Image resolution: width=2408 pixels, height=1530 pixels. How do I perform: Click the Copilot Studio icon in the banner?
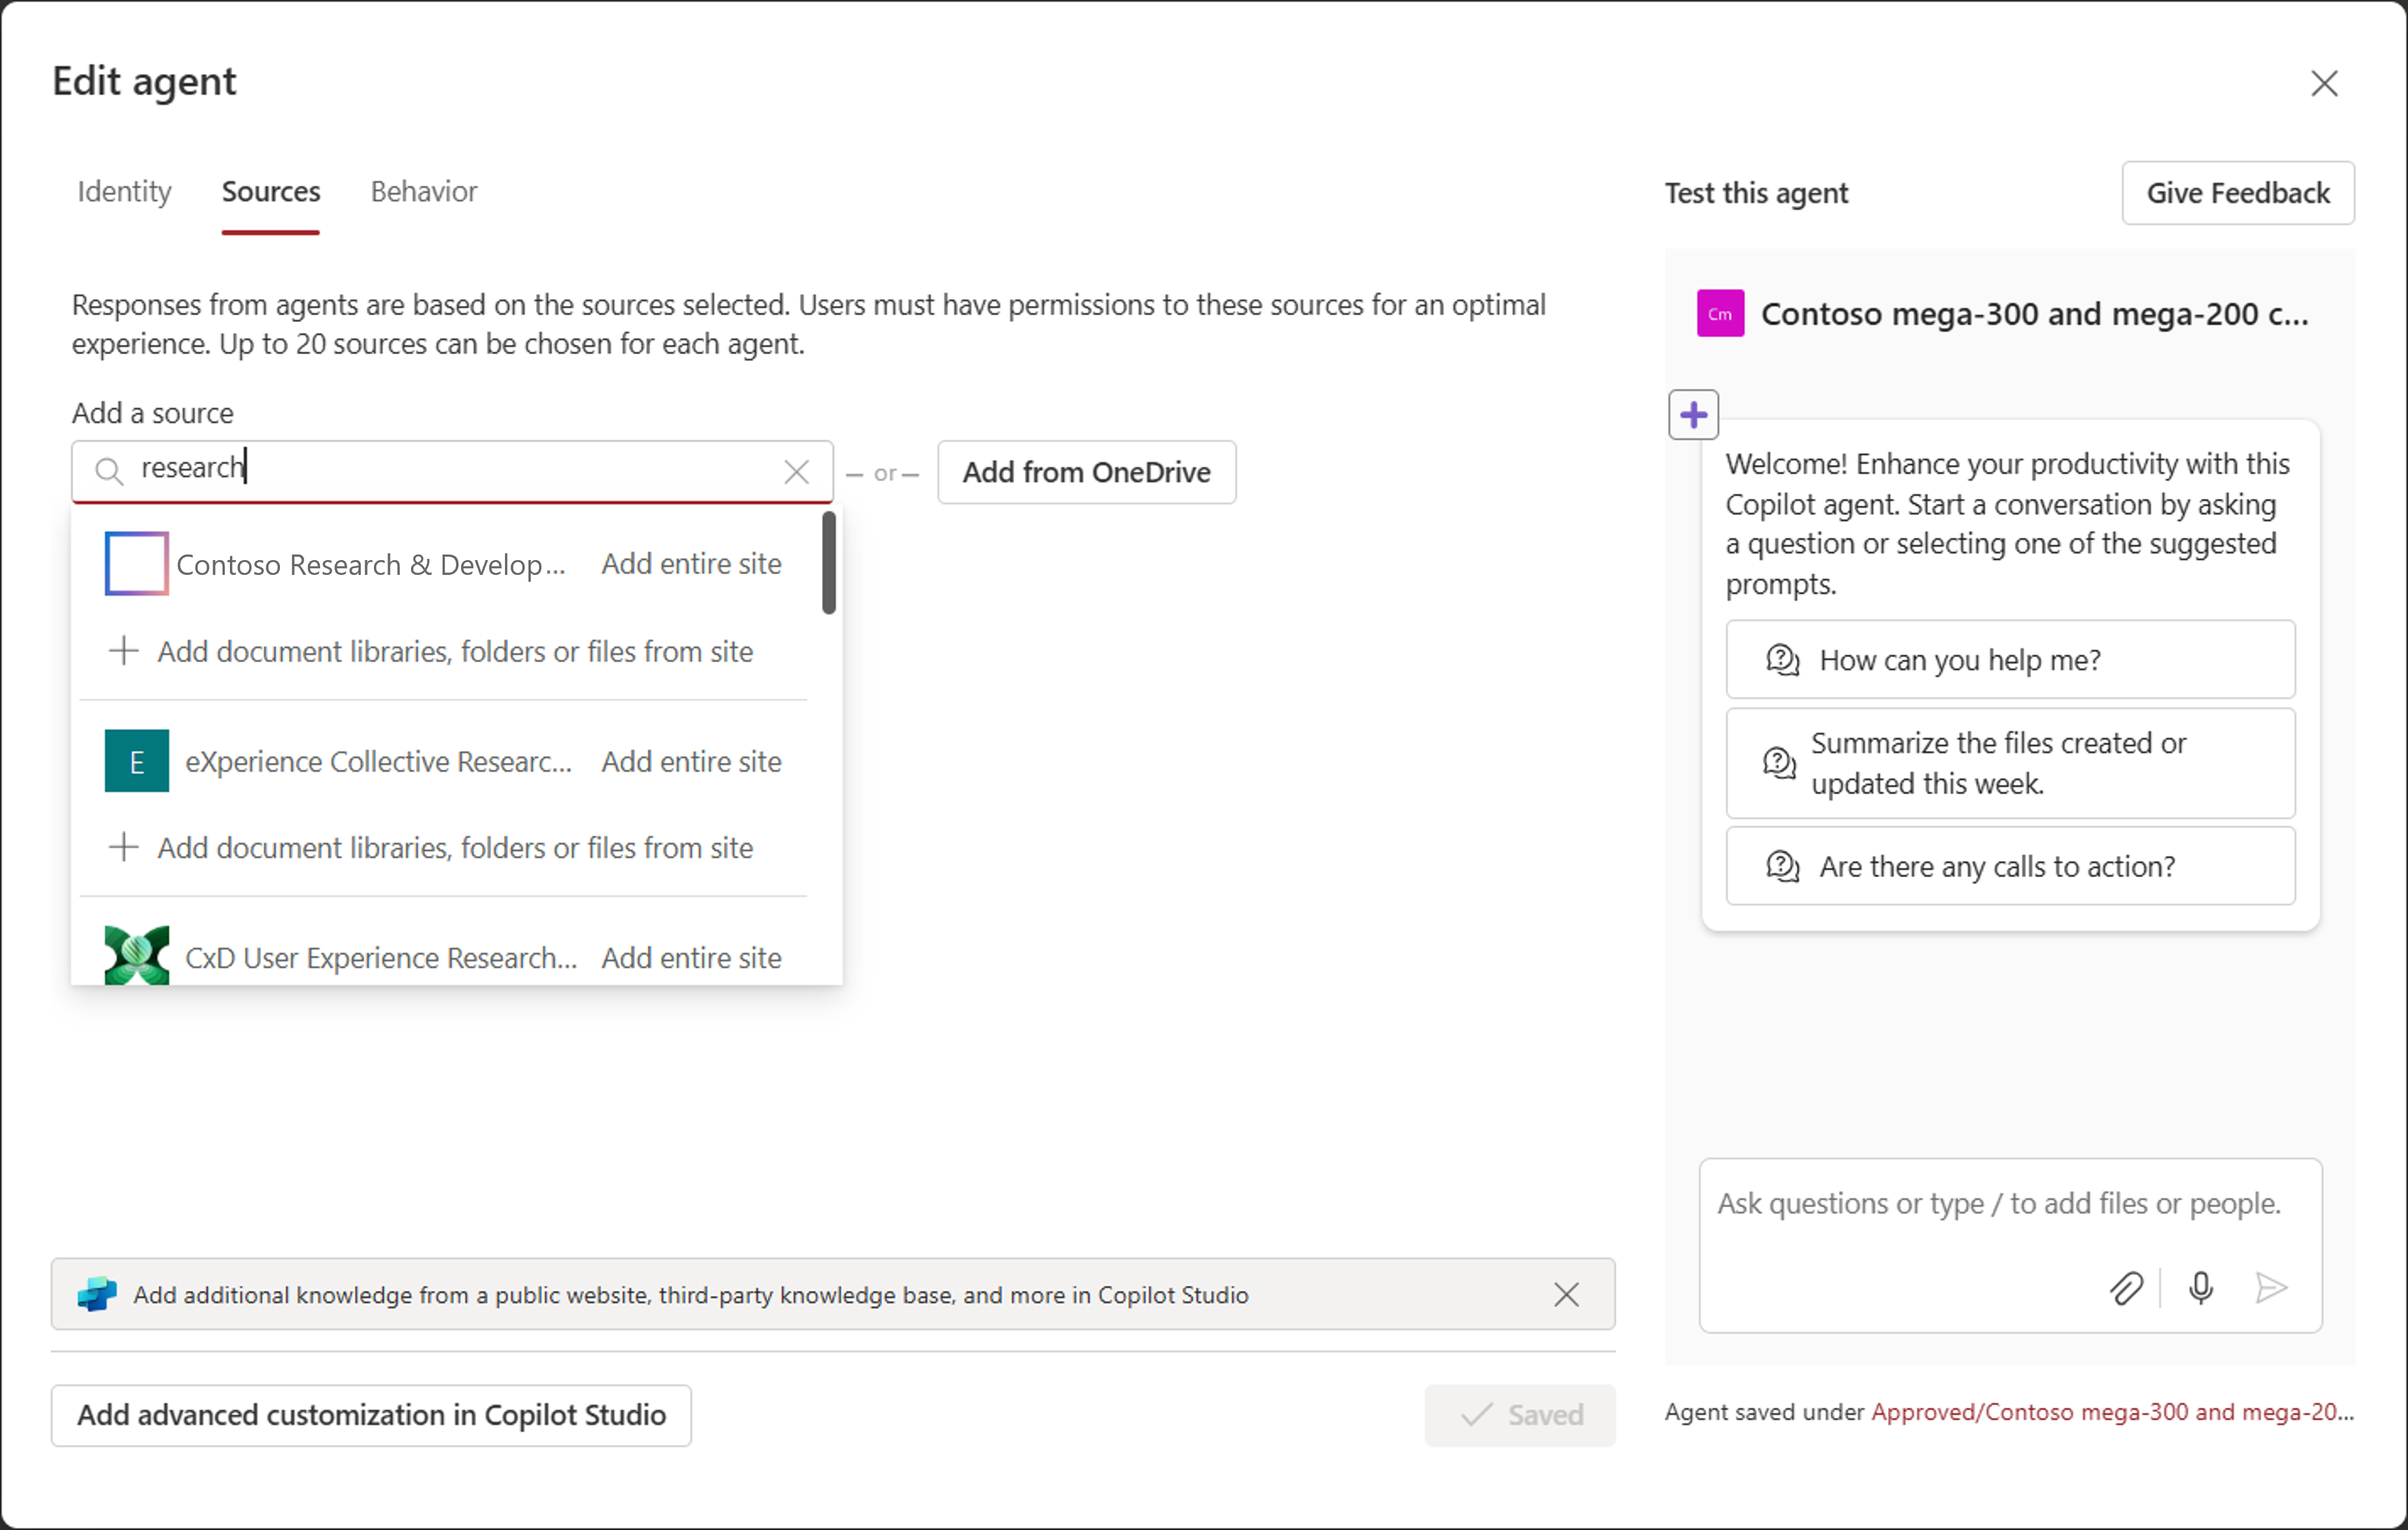pyautogui.click(x=96, y=1294)
